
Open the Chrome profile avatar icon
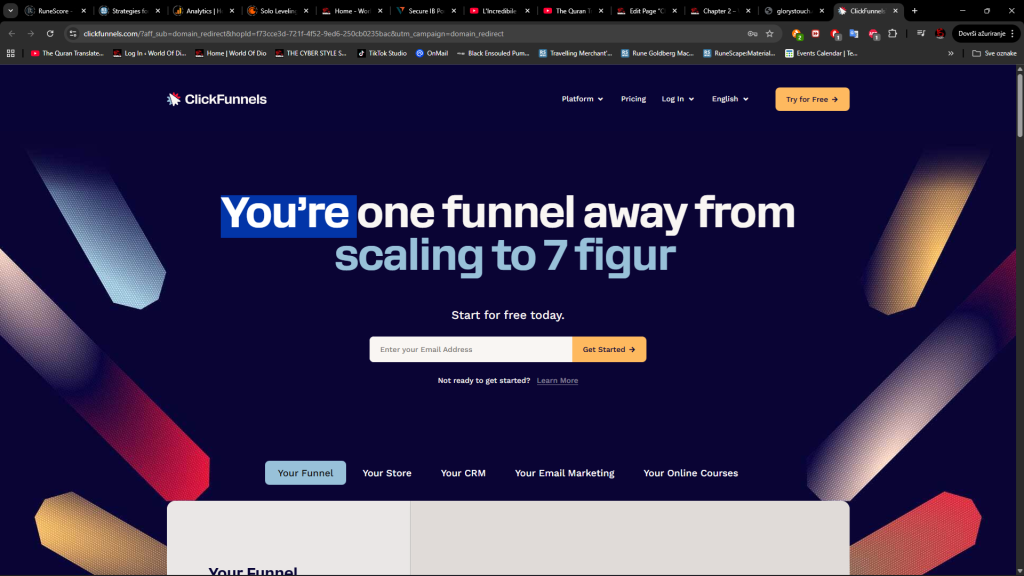[940, 33]
